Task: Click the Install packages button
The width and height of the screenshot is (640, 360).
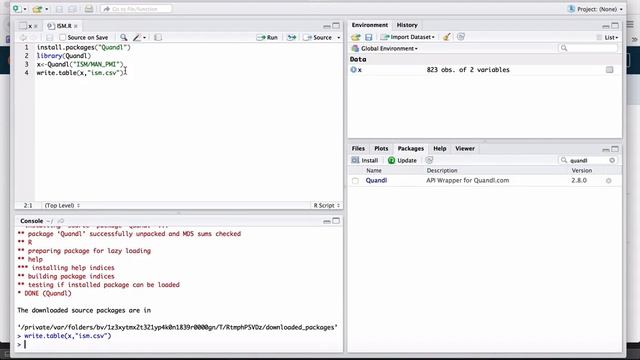Action: (x=365, y=160)
